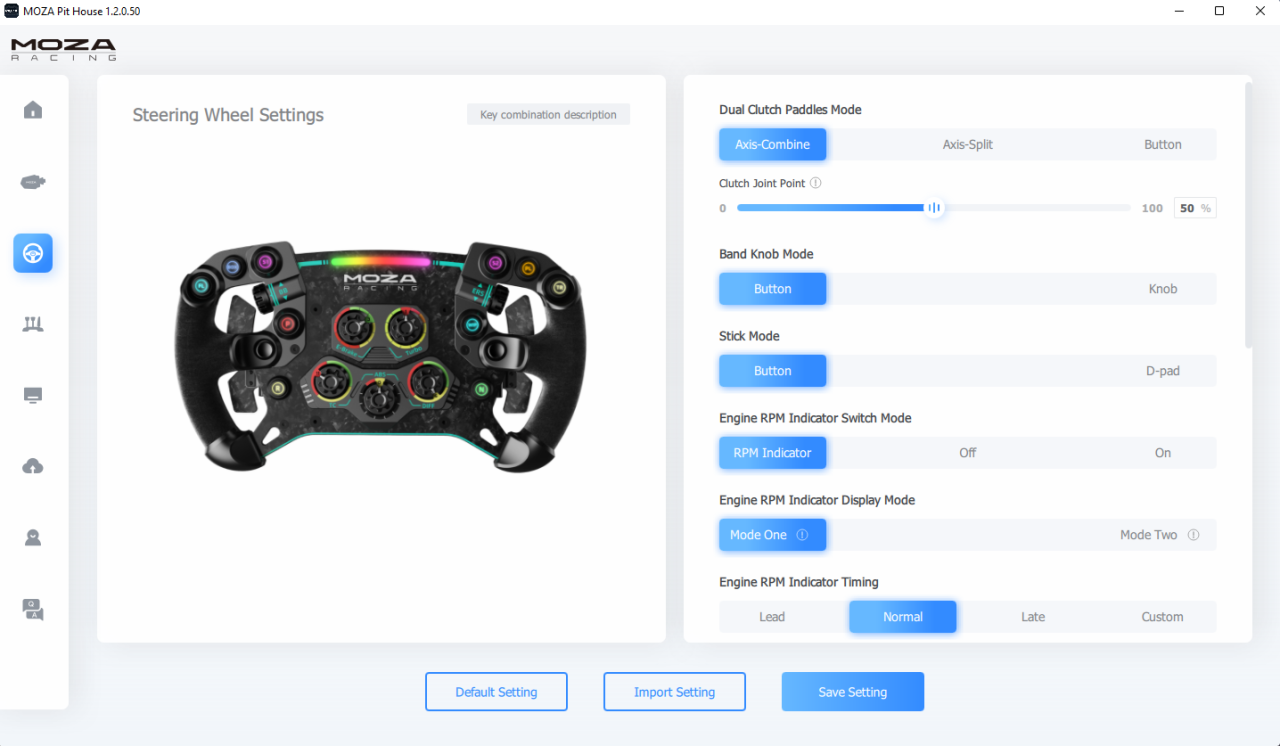Select Axis-Split clutch paddles mode
Screen dimensions: 1280x746
(x=968, y=144)
